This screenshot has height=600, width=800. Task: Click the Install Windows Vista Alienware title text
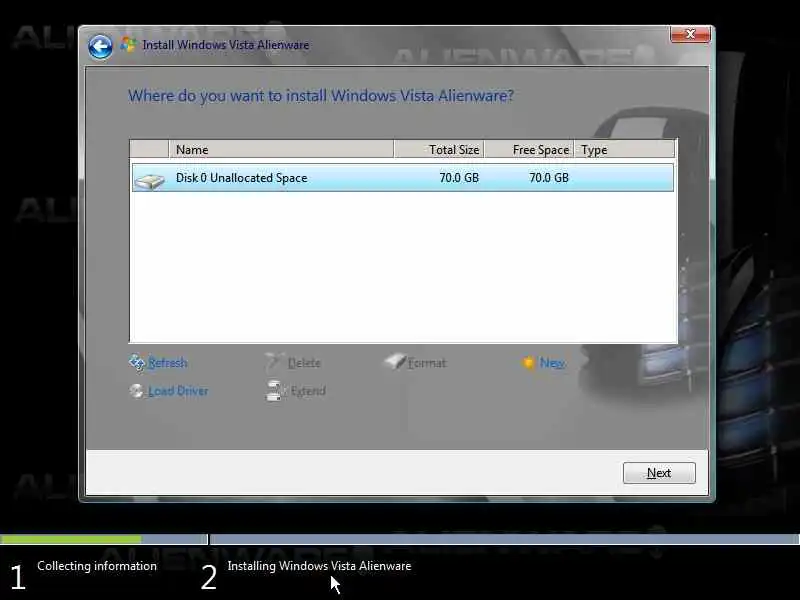pyautogui.click(x=226, y=45)
